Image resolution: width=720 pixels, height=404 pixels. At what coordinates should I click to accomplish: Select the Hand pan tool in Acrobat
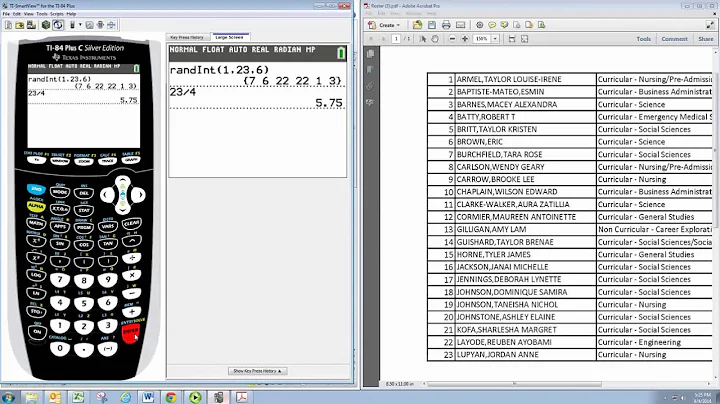point(434,39)
